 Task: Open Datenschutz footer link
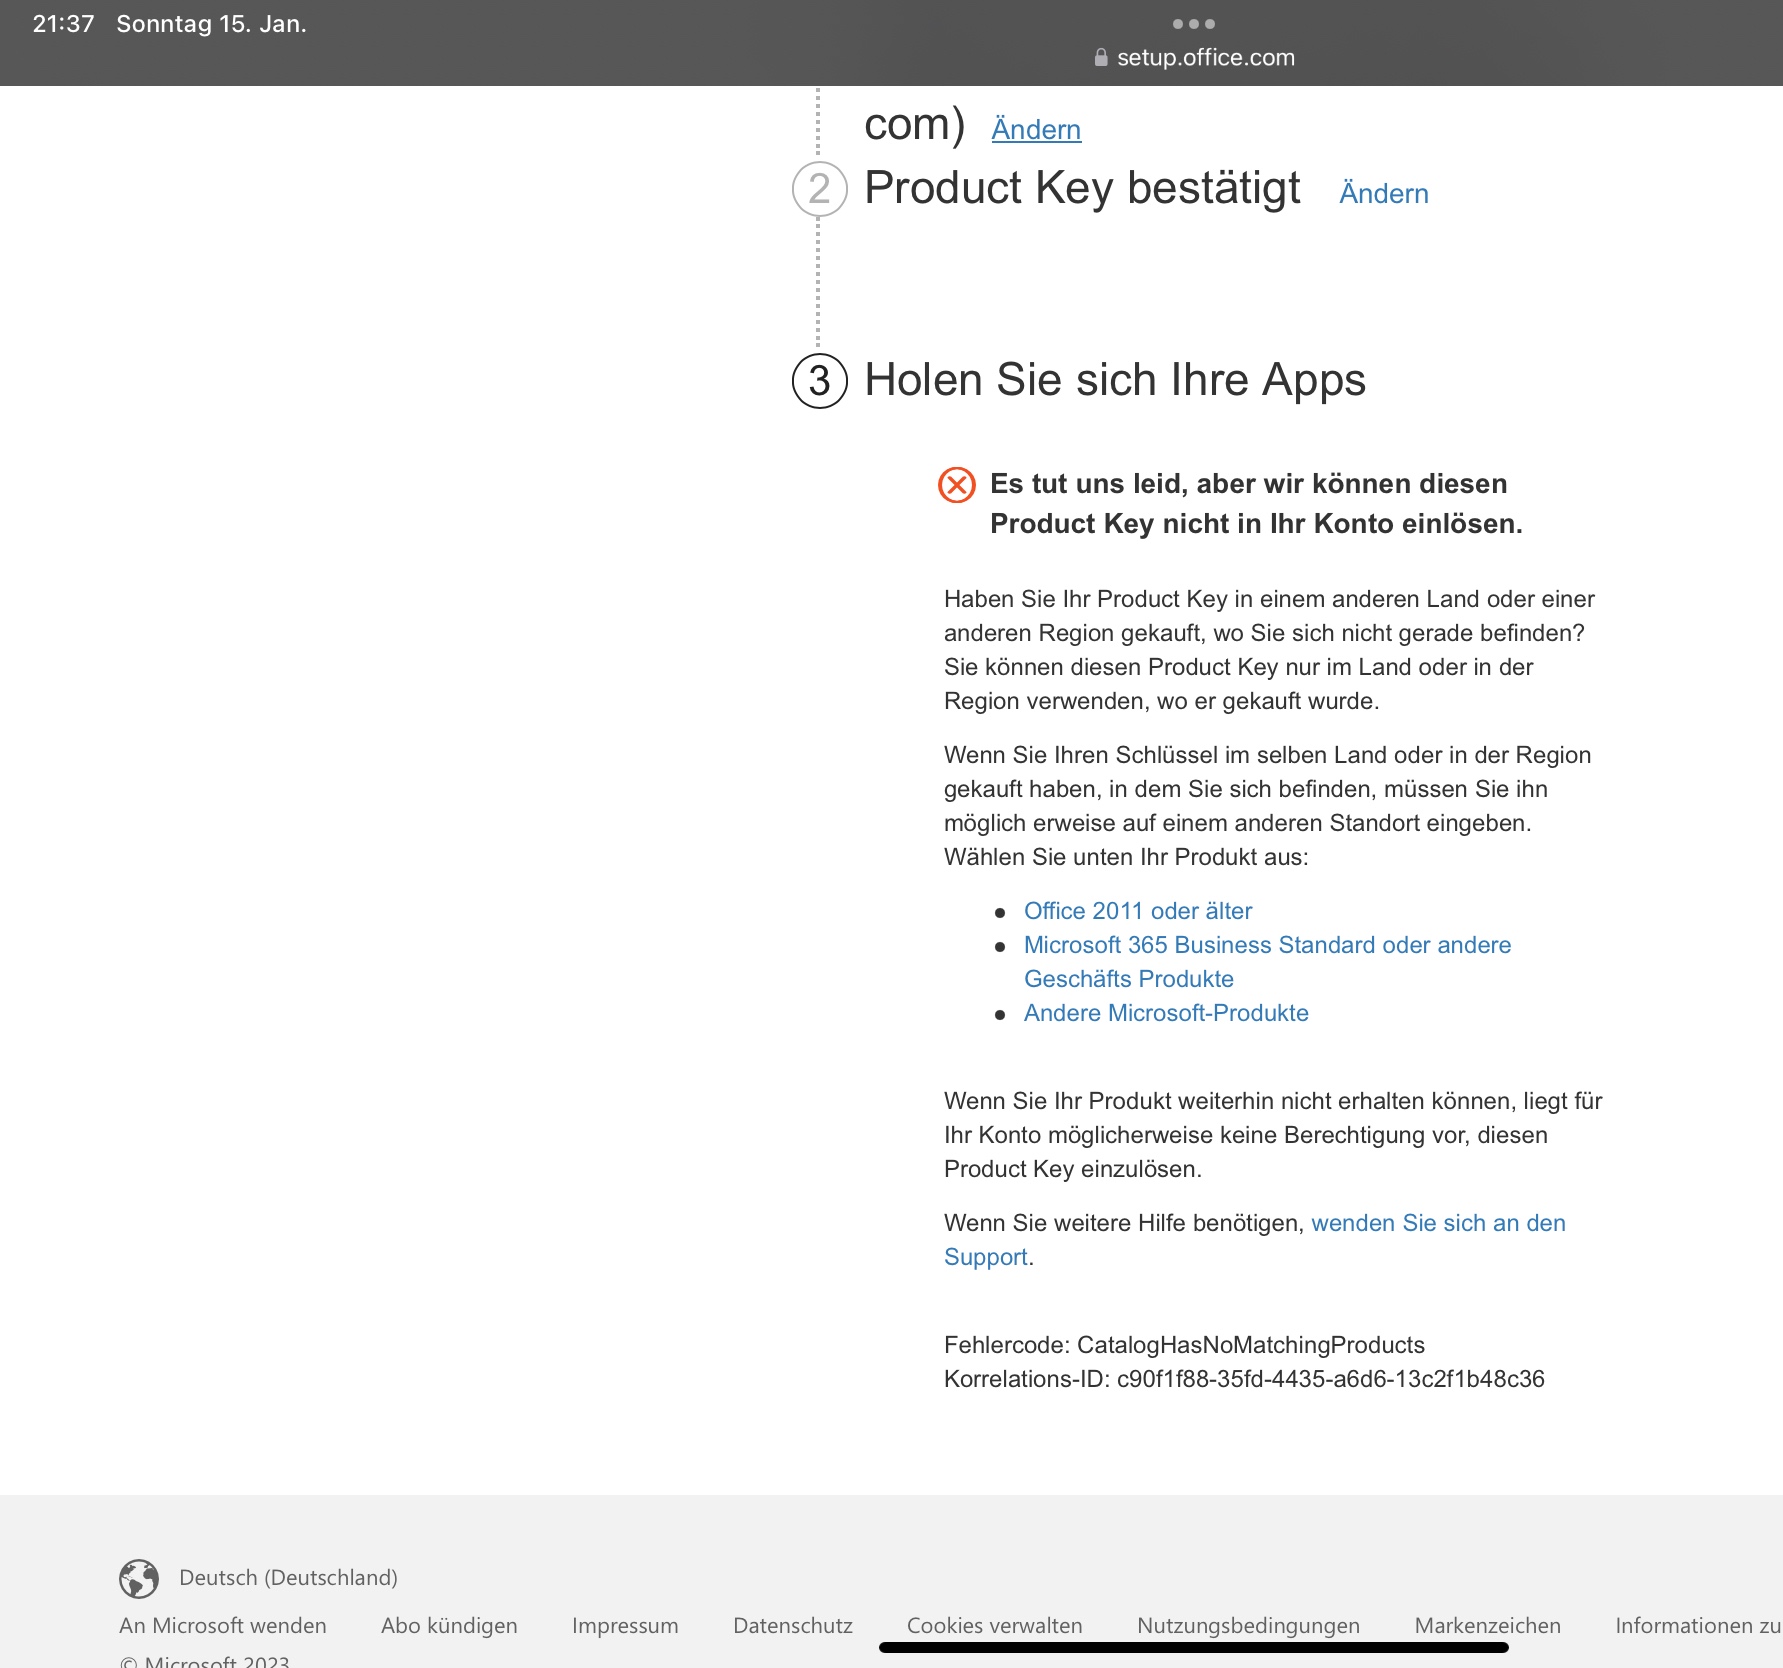pos(793,1626)
